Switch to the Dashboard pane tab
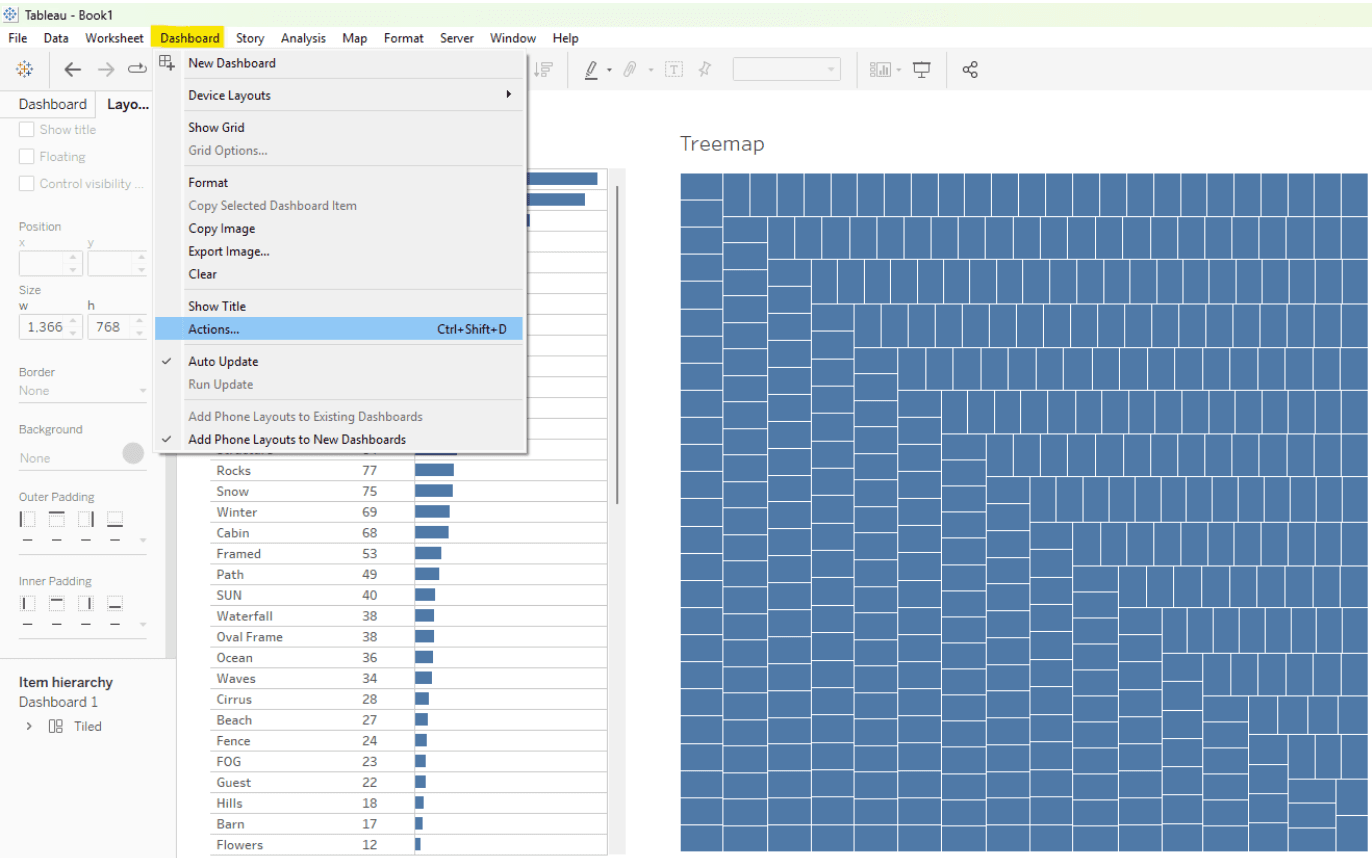 tap(52, 104)
